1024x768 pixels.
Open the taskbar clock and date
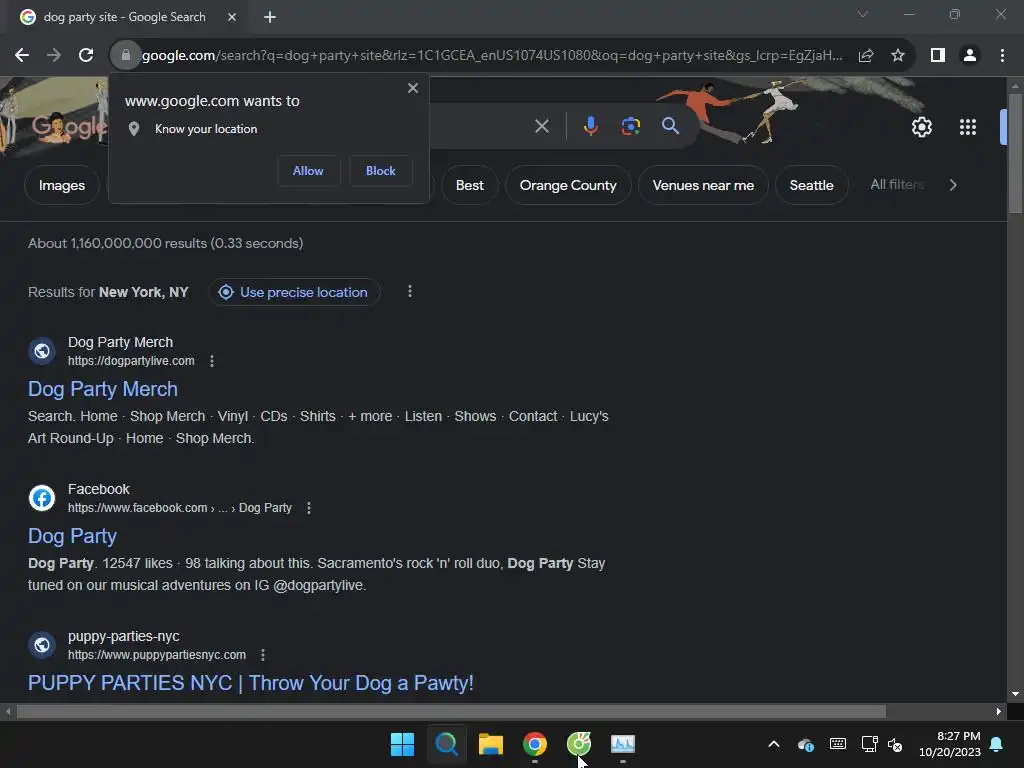[x=950, y=744]
